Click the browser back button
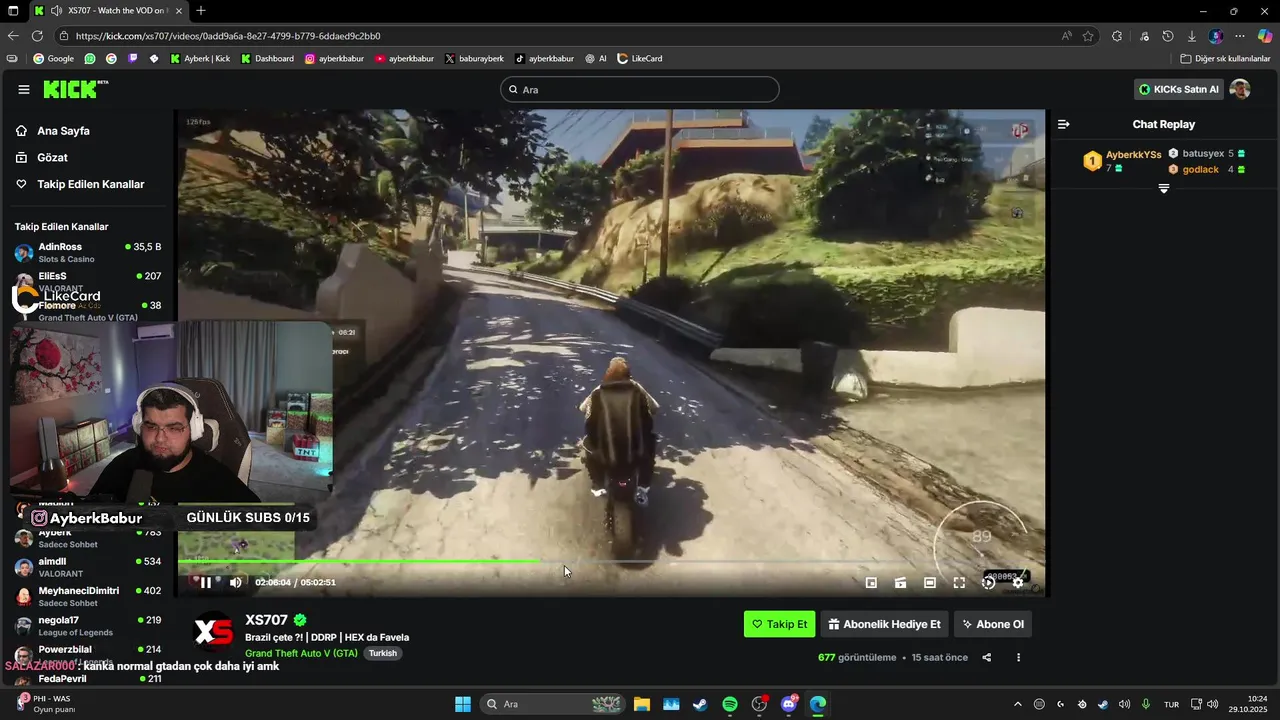The height and width of the screenshot is (720, 1280). pyautogui.click(x=13, y=36)
